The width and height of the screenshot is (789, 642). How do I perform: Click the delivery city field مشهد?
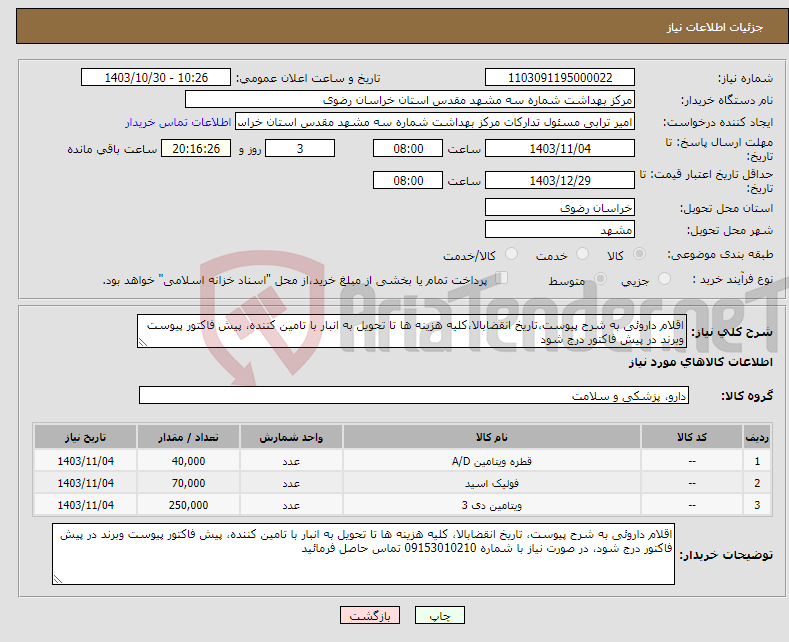(560, 229)
